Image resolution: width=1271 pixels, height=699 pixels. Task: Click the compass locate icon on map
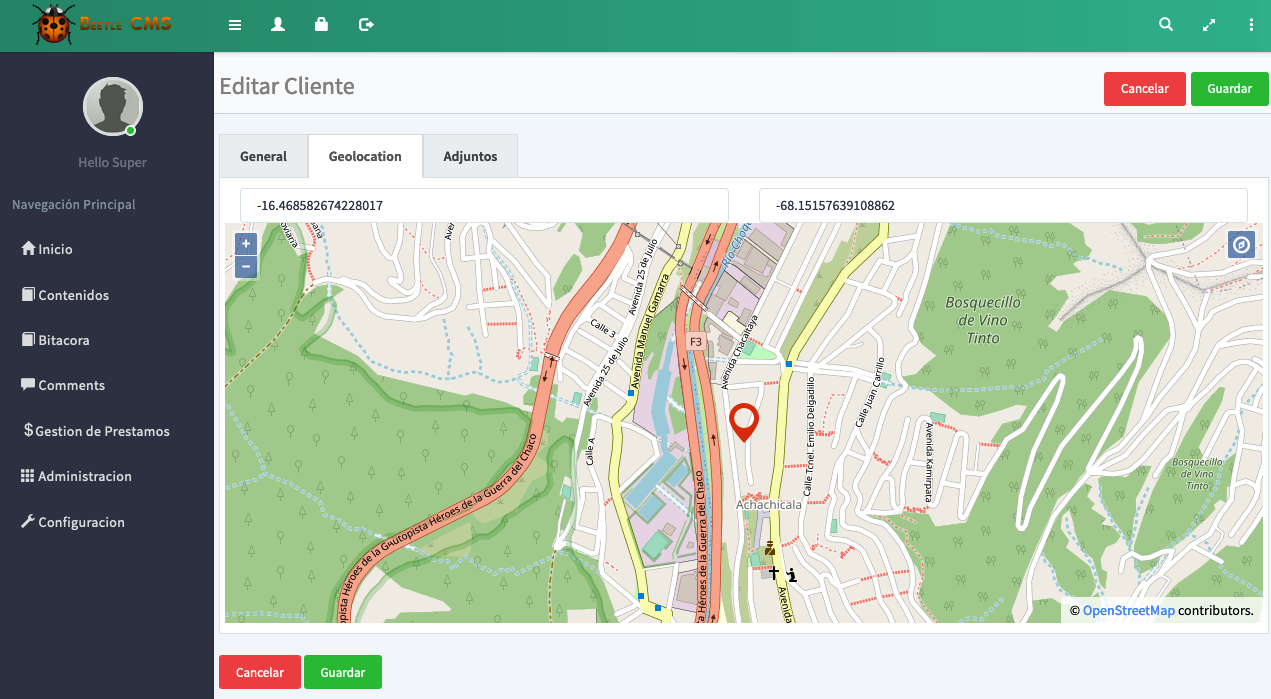click(1241, 245)
